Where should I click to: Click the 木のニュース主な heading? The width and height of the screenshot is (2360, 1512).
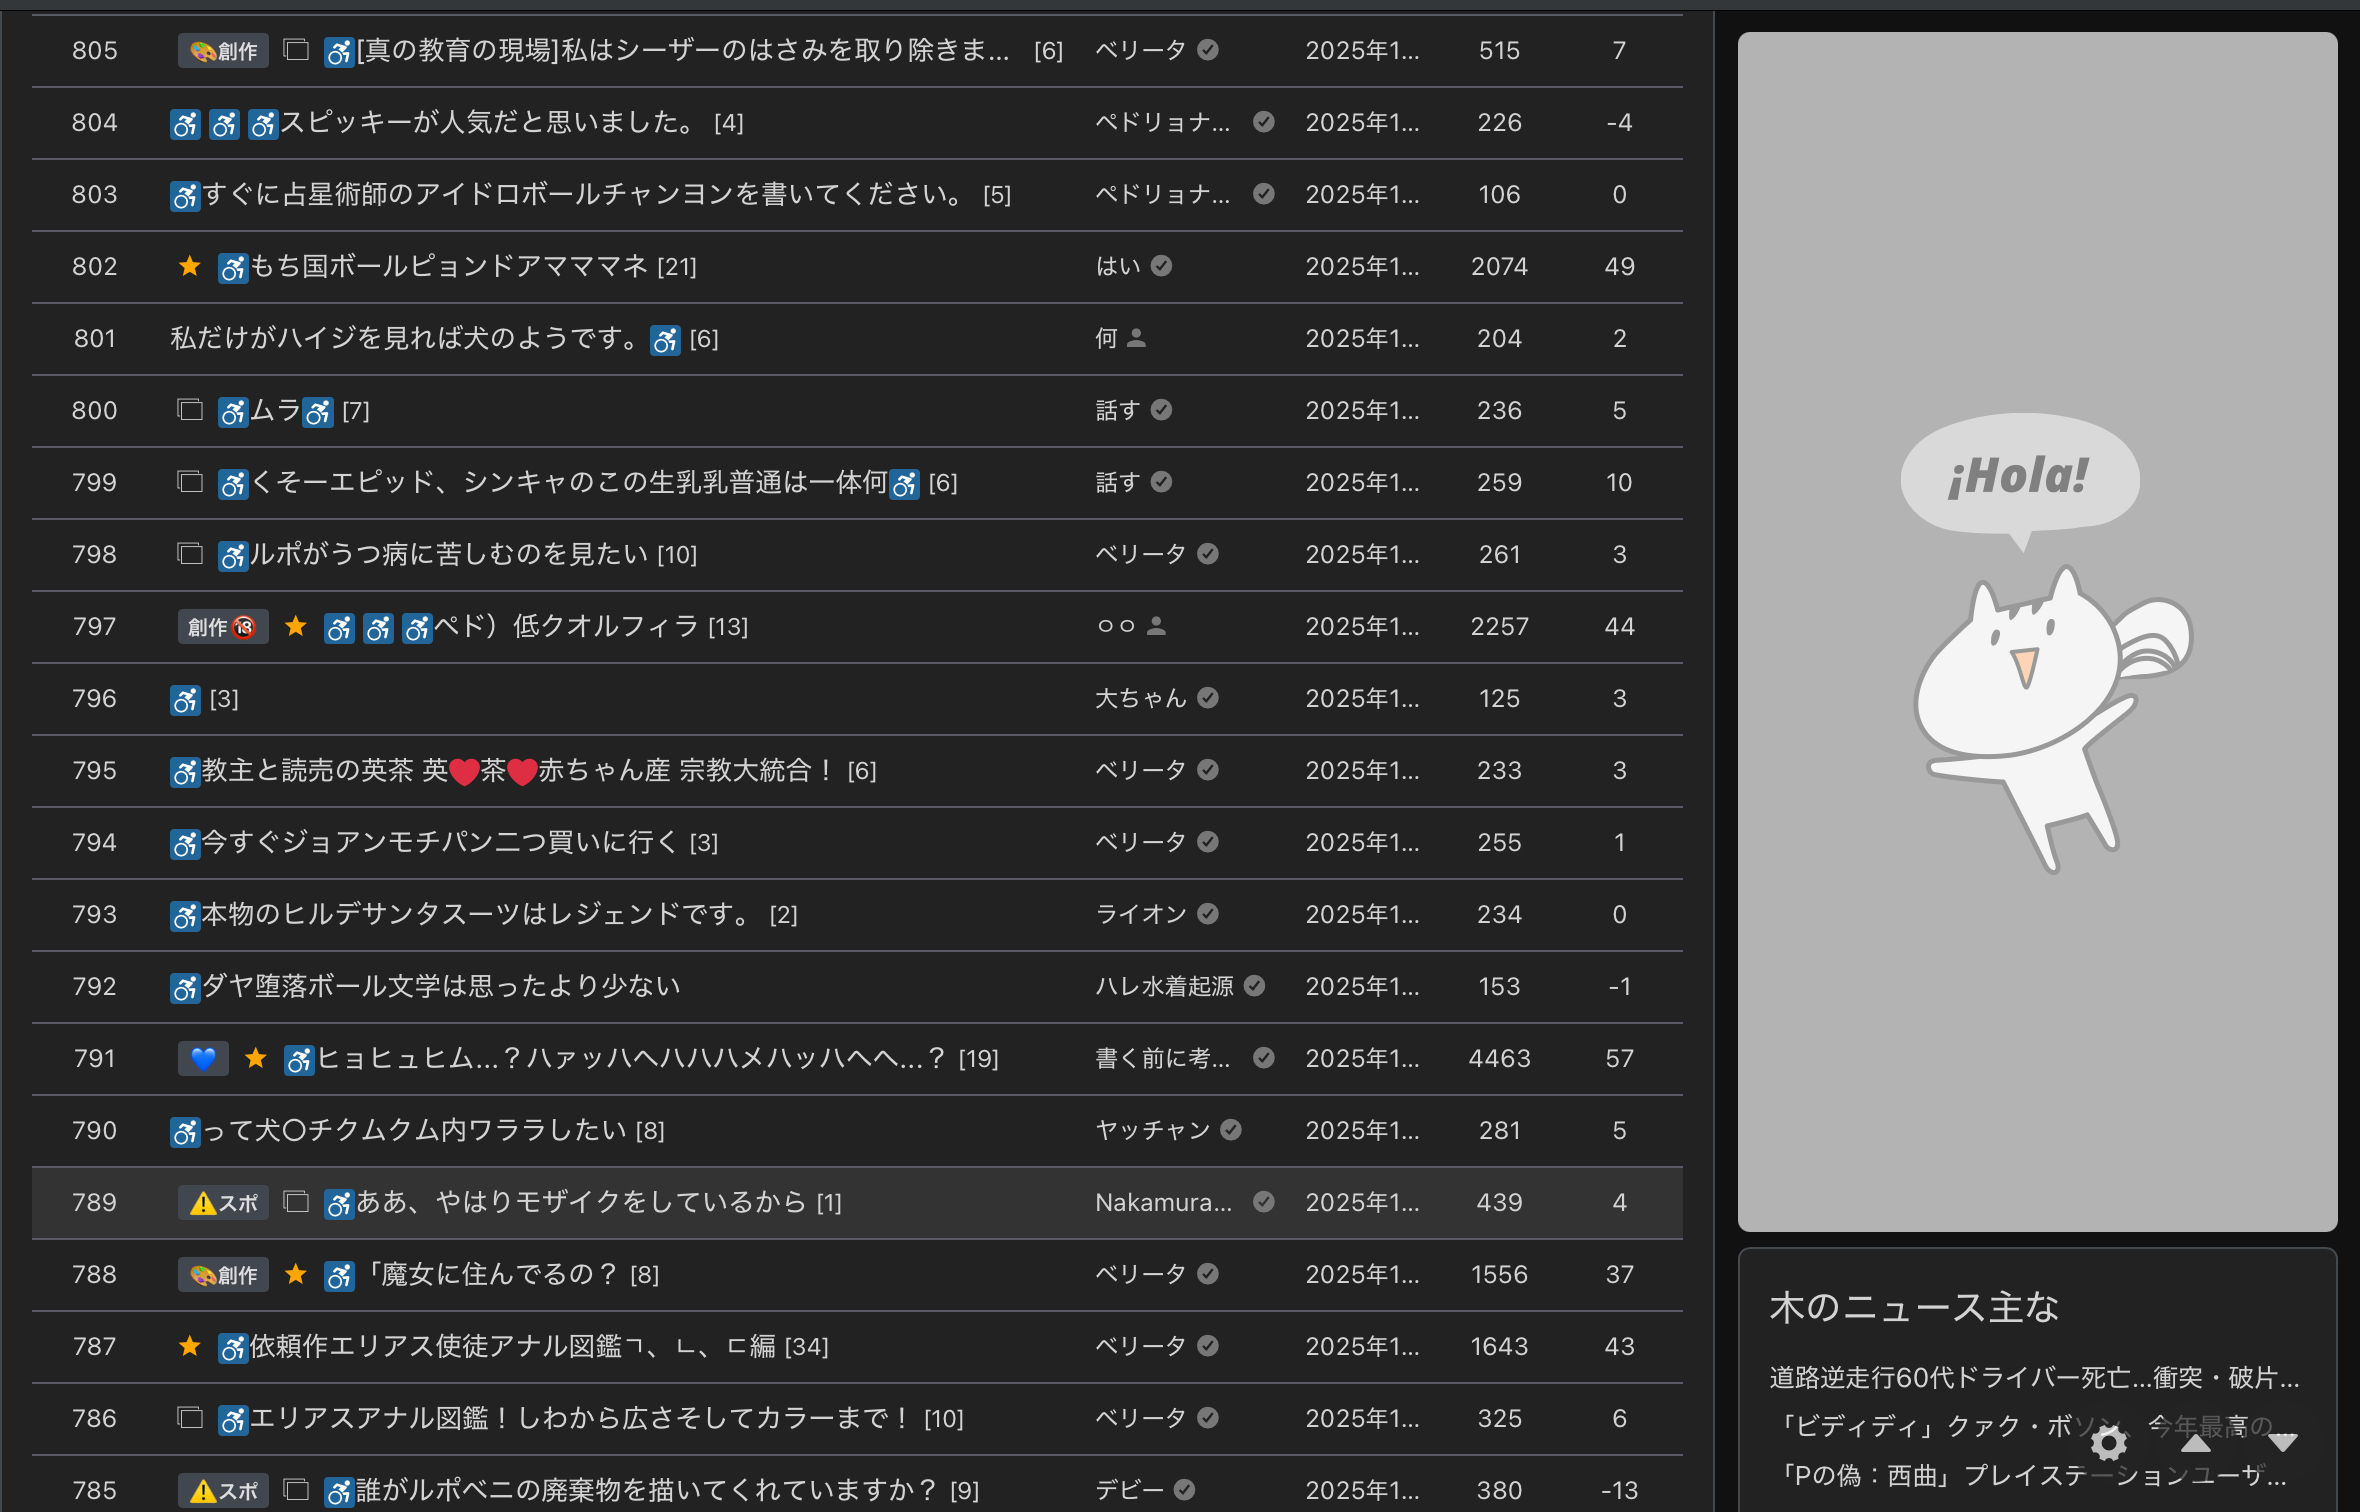coord(1914,1307)
